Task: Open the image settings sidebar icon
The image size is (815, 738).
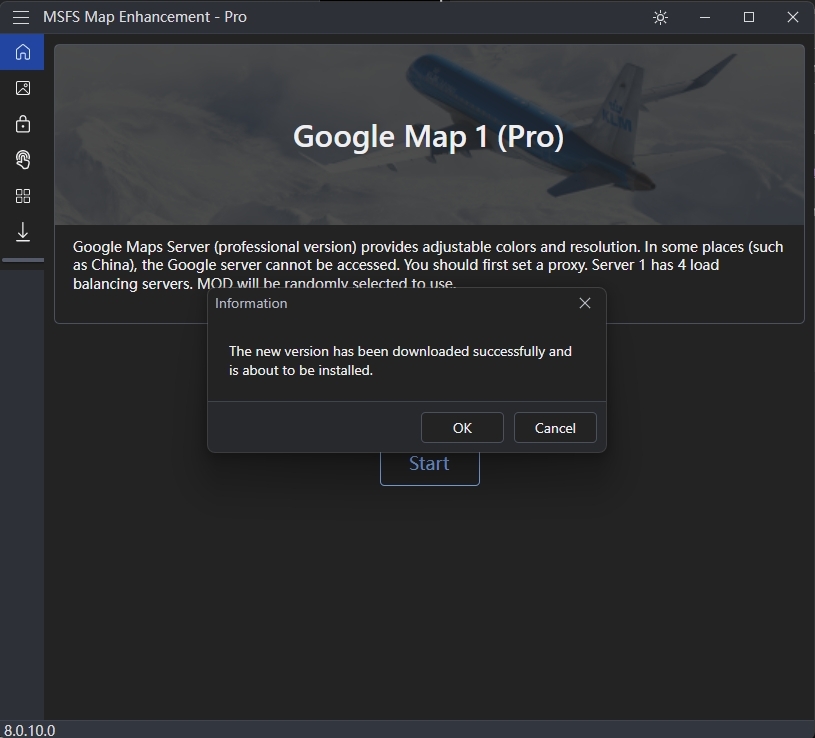Action: tap(22, 88)
